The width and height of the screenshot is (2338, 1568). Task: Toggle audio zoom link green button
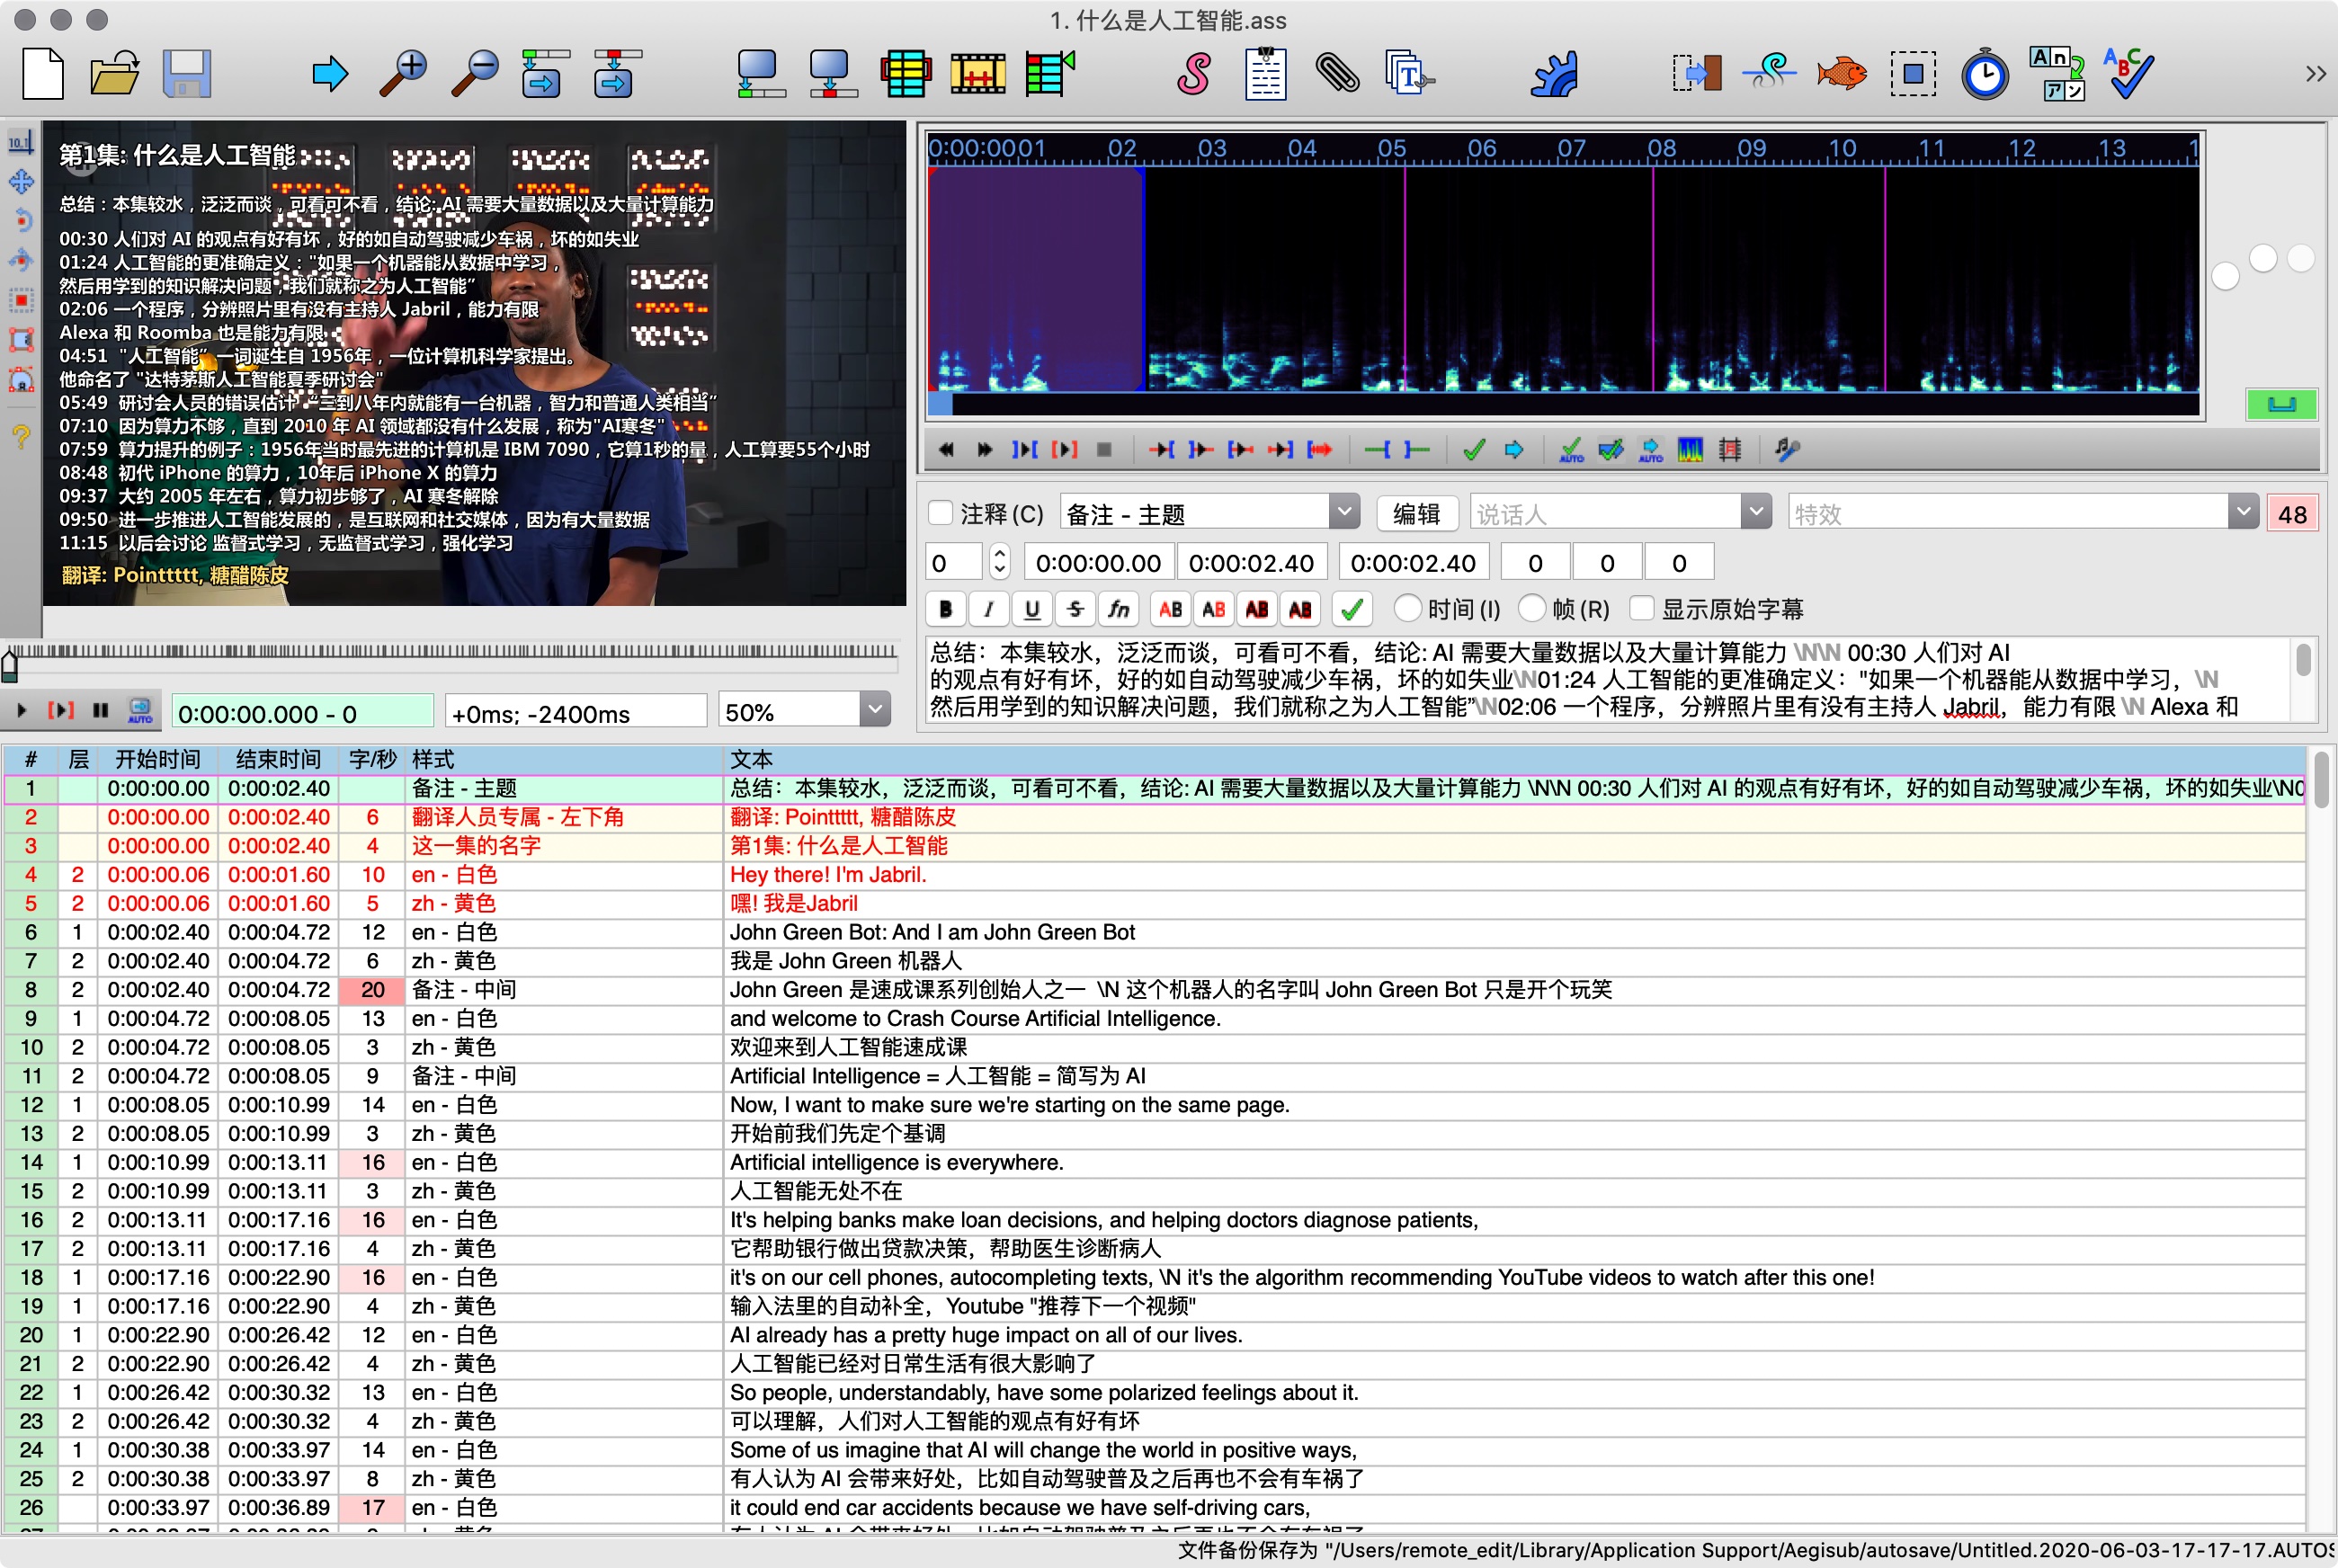click(x=2282, y=404)
